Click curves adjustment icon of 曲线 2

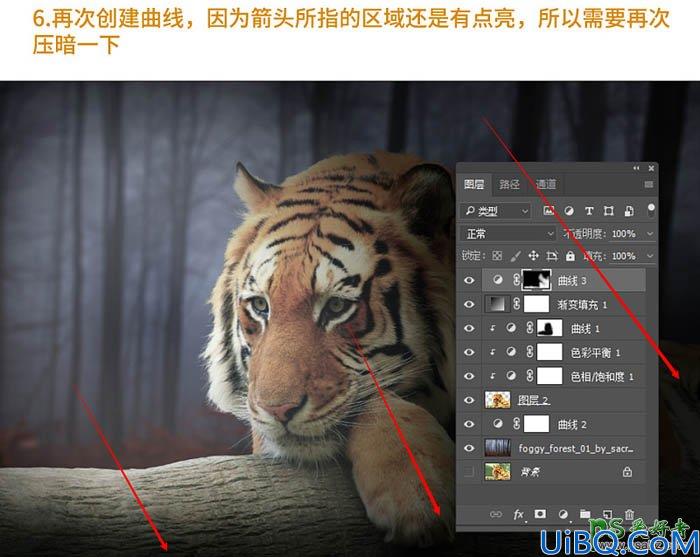(x=497, y=424)
